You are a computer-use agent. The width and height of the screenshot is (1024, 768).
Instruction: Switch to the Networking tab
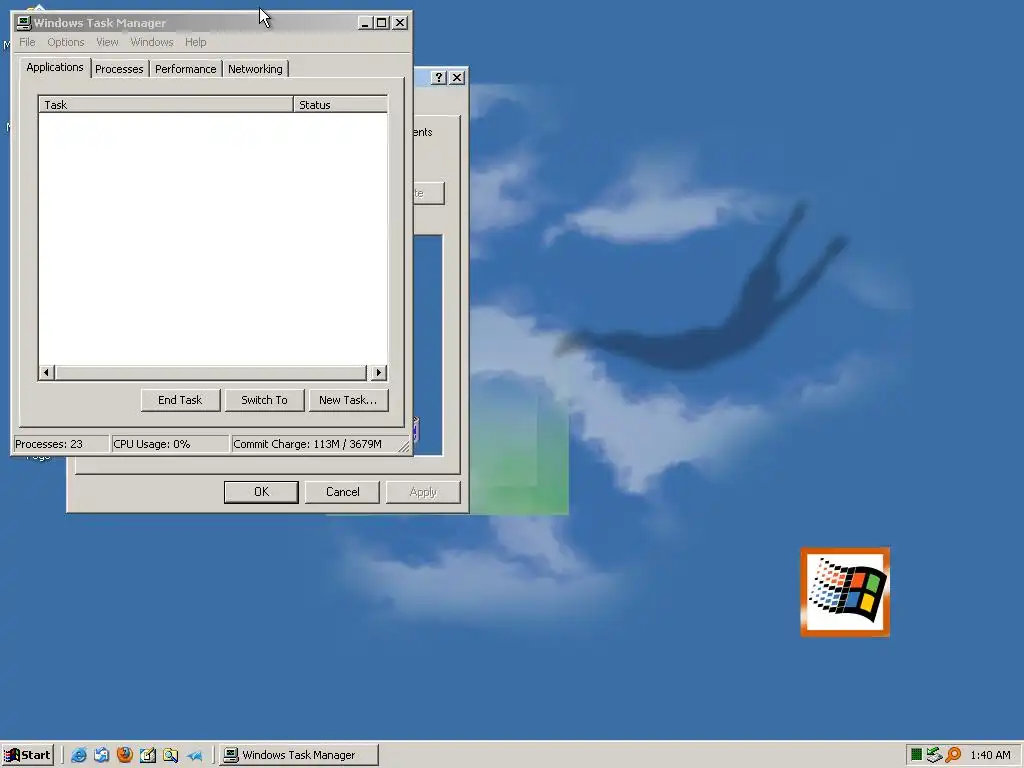coord(255,69)
